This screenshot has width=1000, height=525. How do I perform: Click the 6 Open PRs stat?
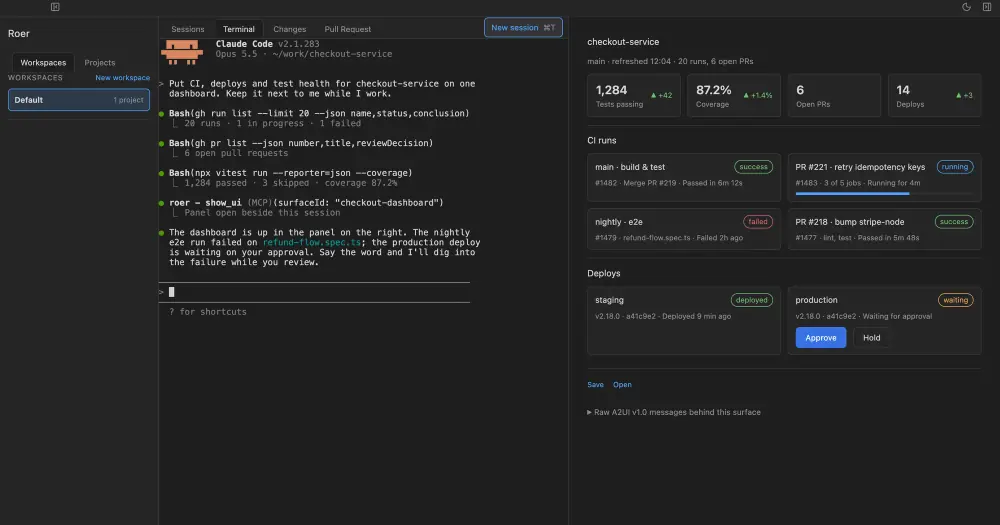tap(834, 96)
